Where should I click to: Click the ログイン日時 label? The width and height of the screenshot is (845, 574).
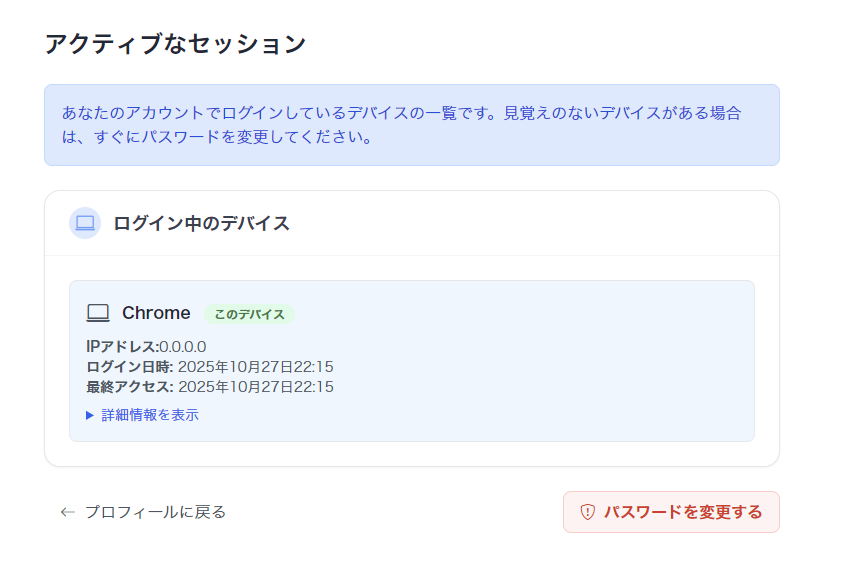point(130,367)
